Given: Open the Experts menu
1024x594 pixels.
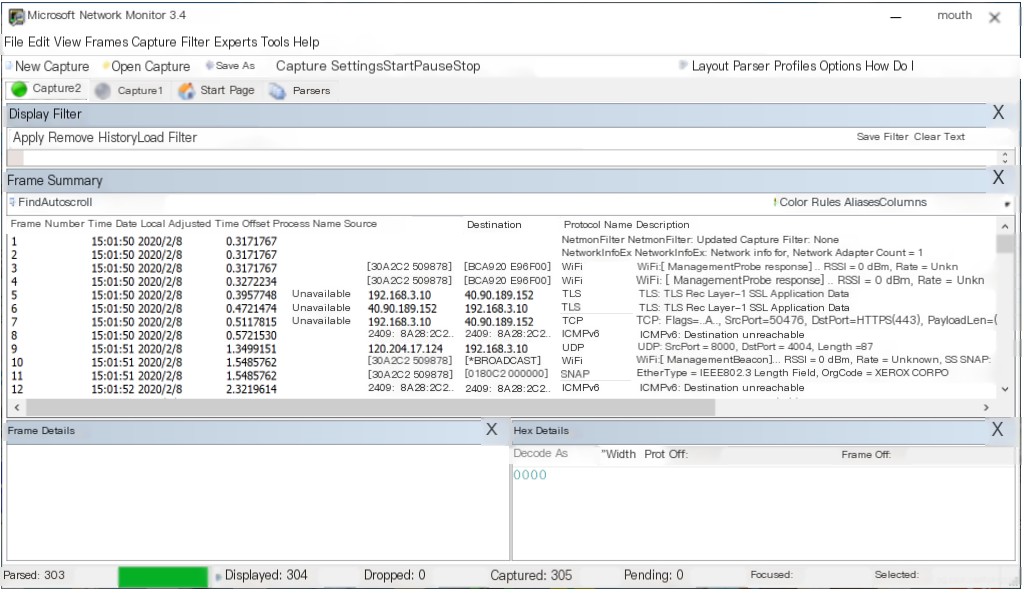Looking at the screenshot, I should point(236,42).
